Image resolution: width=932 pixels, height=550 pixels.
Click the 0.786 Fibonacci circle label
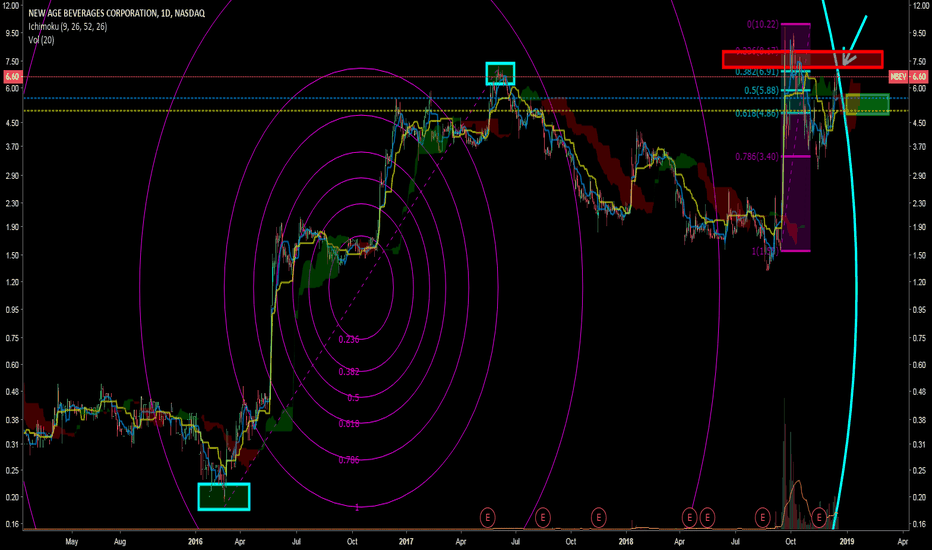click(x=349, y=460)
